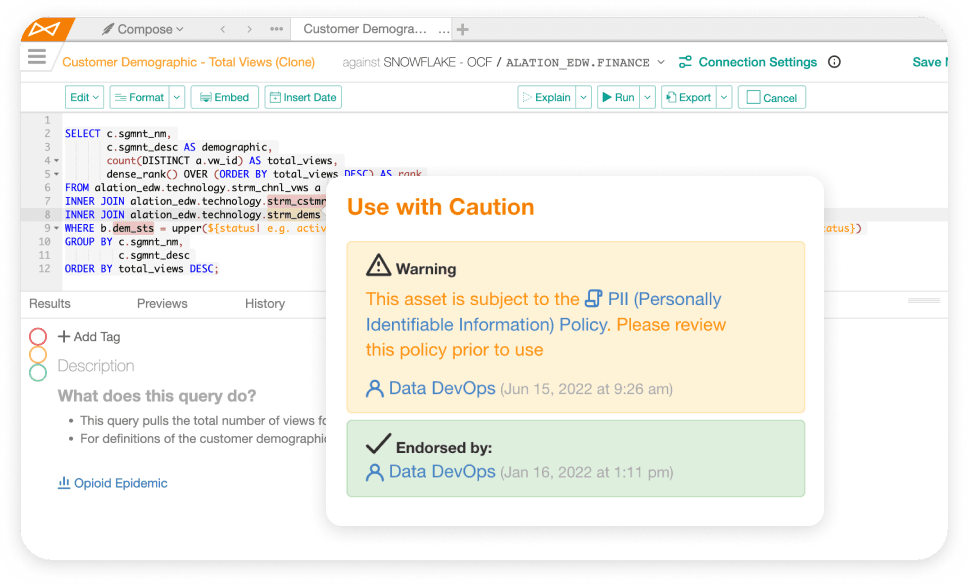Click the Alation logo icon

coord(47,29)
